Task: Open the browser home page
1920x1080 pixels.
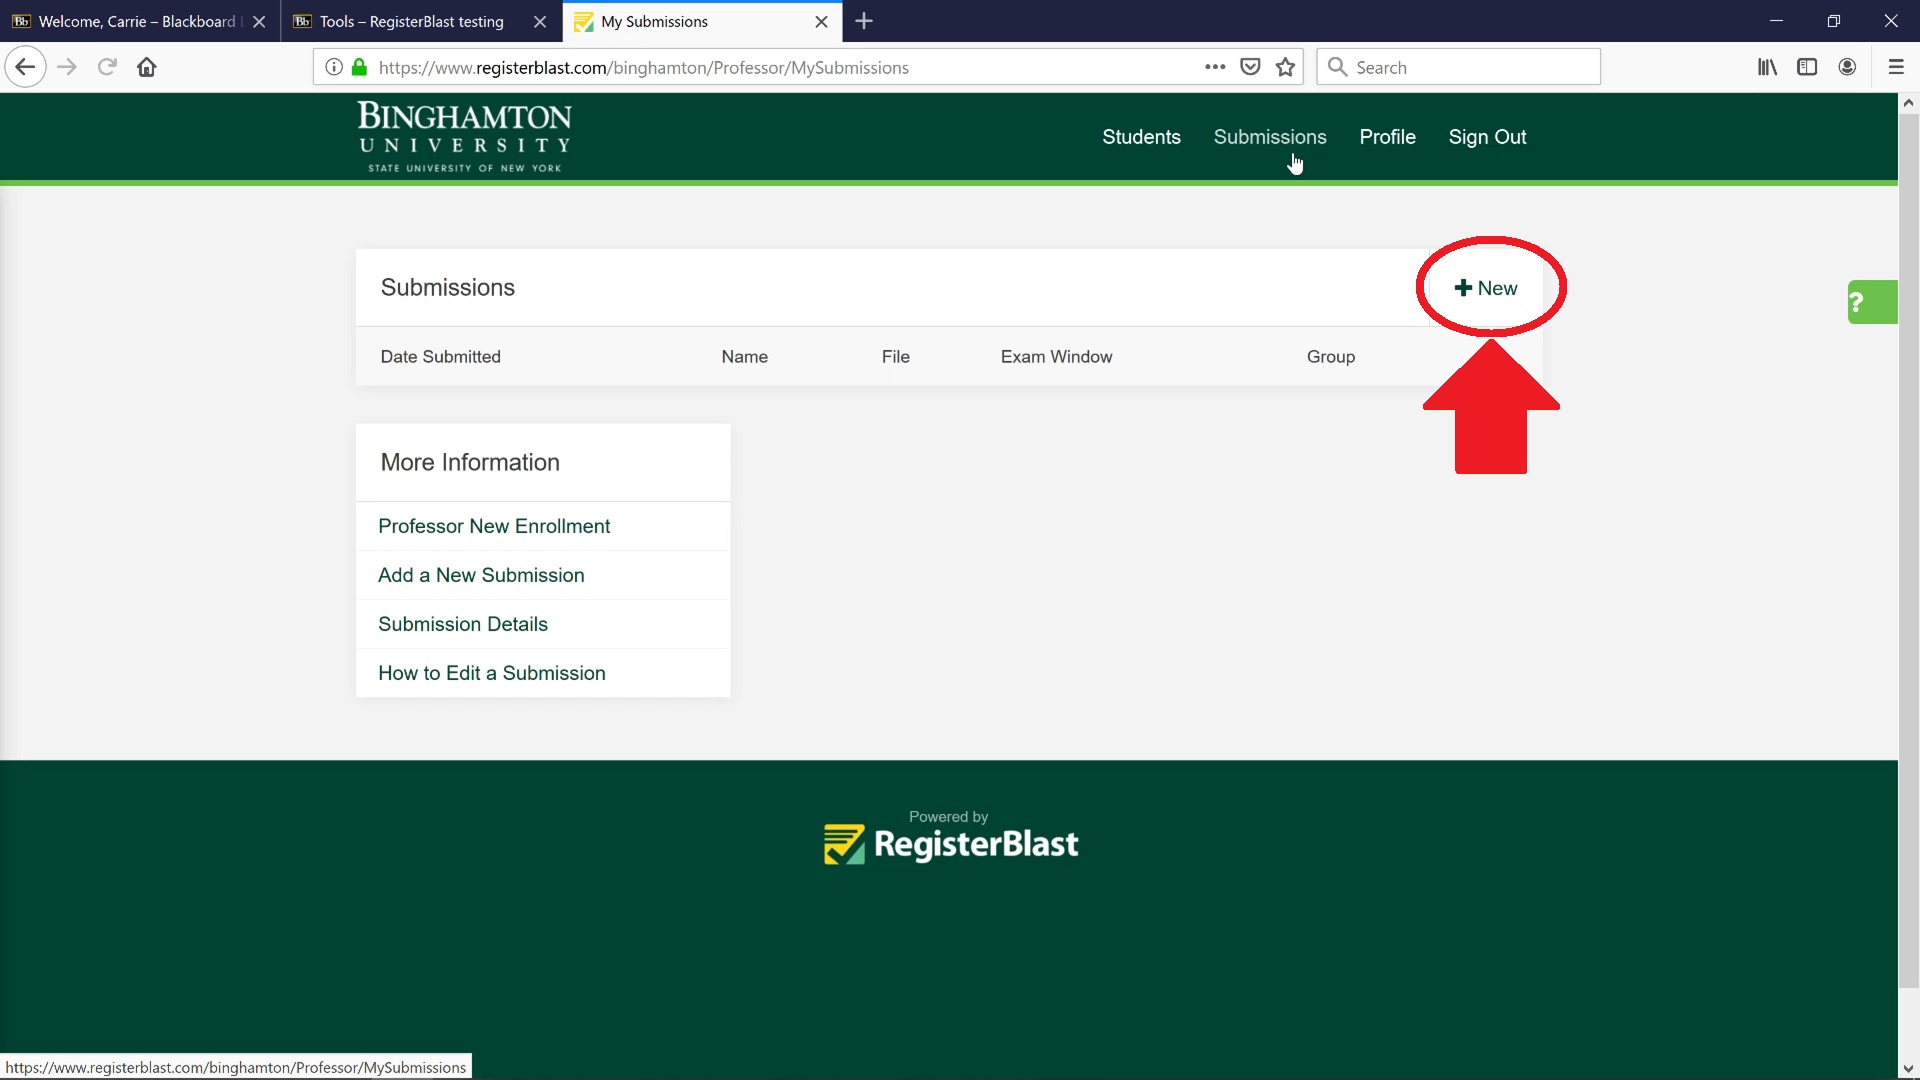Action: (x=146, y=66)
